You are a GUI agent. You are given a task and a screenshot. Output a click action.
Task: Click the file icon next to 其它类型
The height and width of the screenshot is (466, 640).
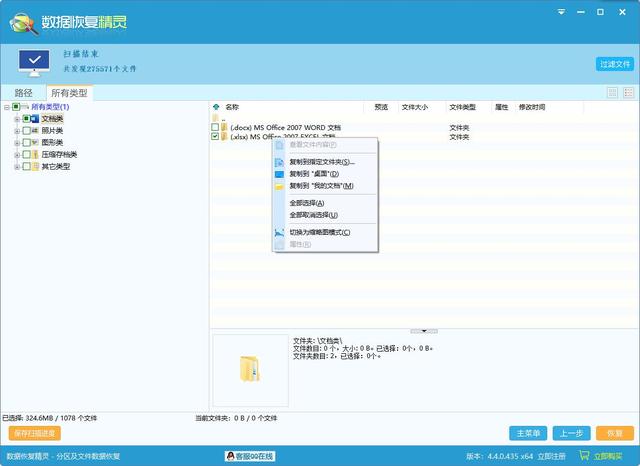(x=35, y=166)
